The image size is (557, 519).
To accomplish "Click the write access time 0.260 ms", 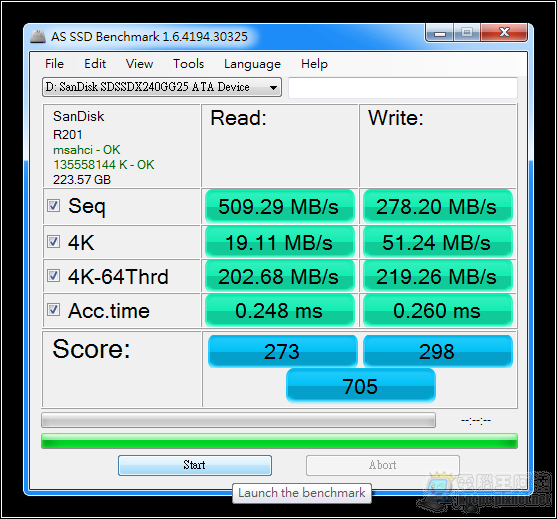I will [x=438, y=310].
